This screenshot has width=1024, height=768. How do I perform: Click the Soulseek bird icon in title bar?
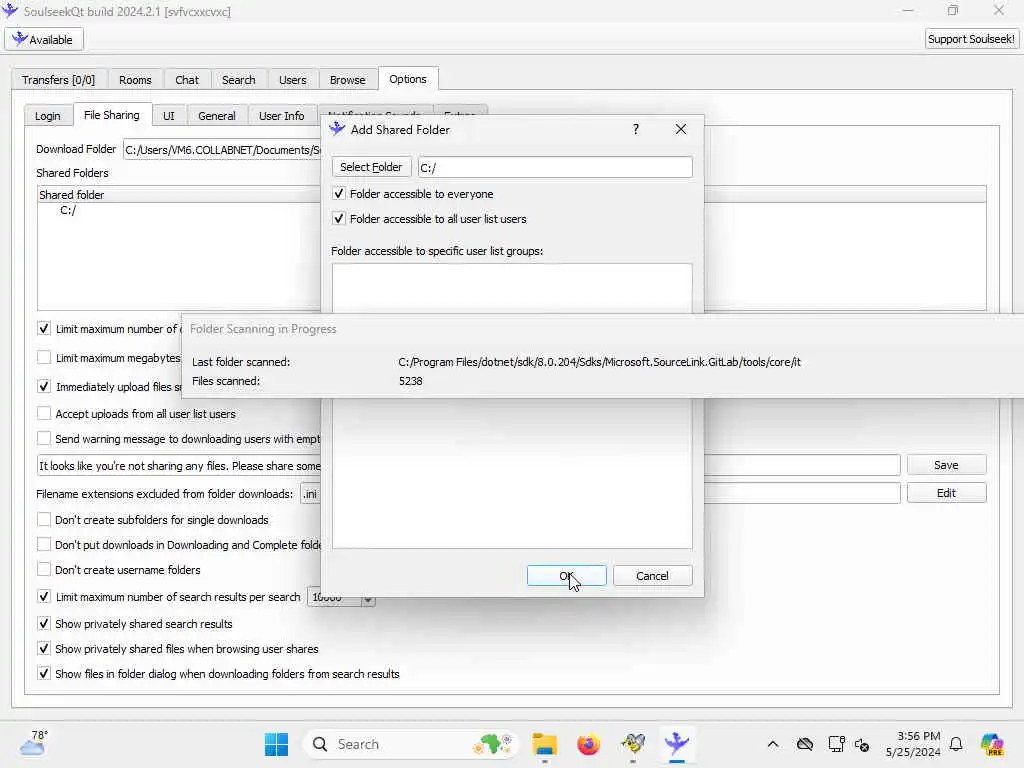tap(10, 10)
